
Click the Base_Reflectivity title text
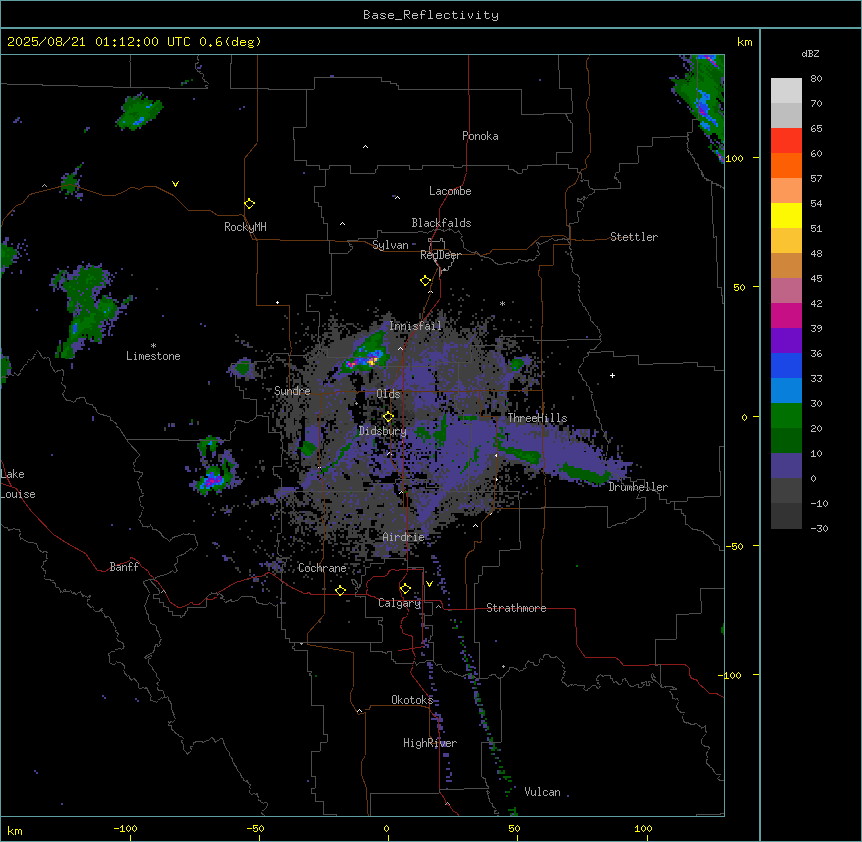(431, 15)
